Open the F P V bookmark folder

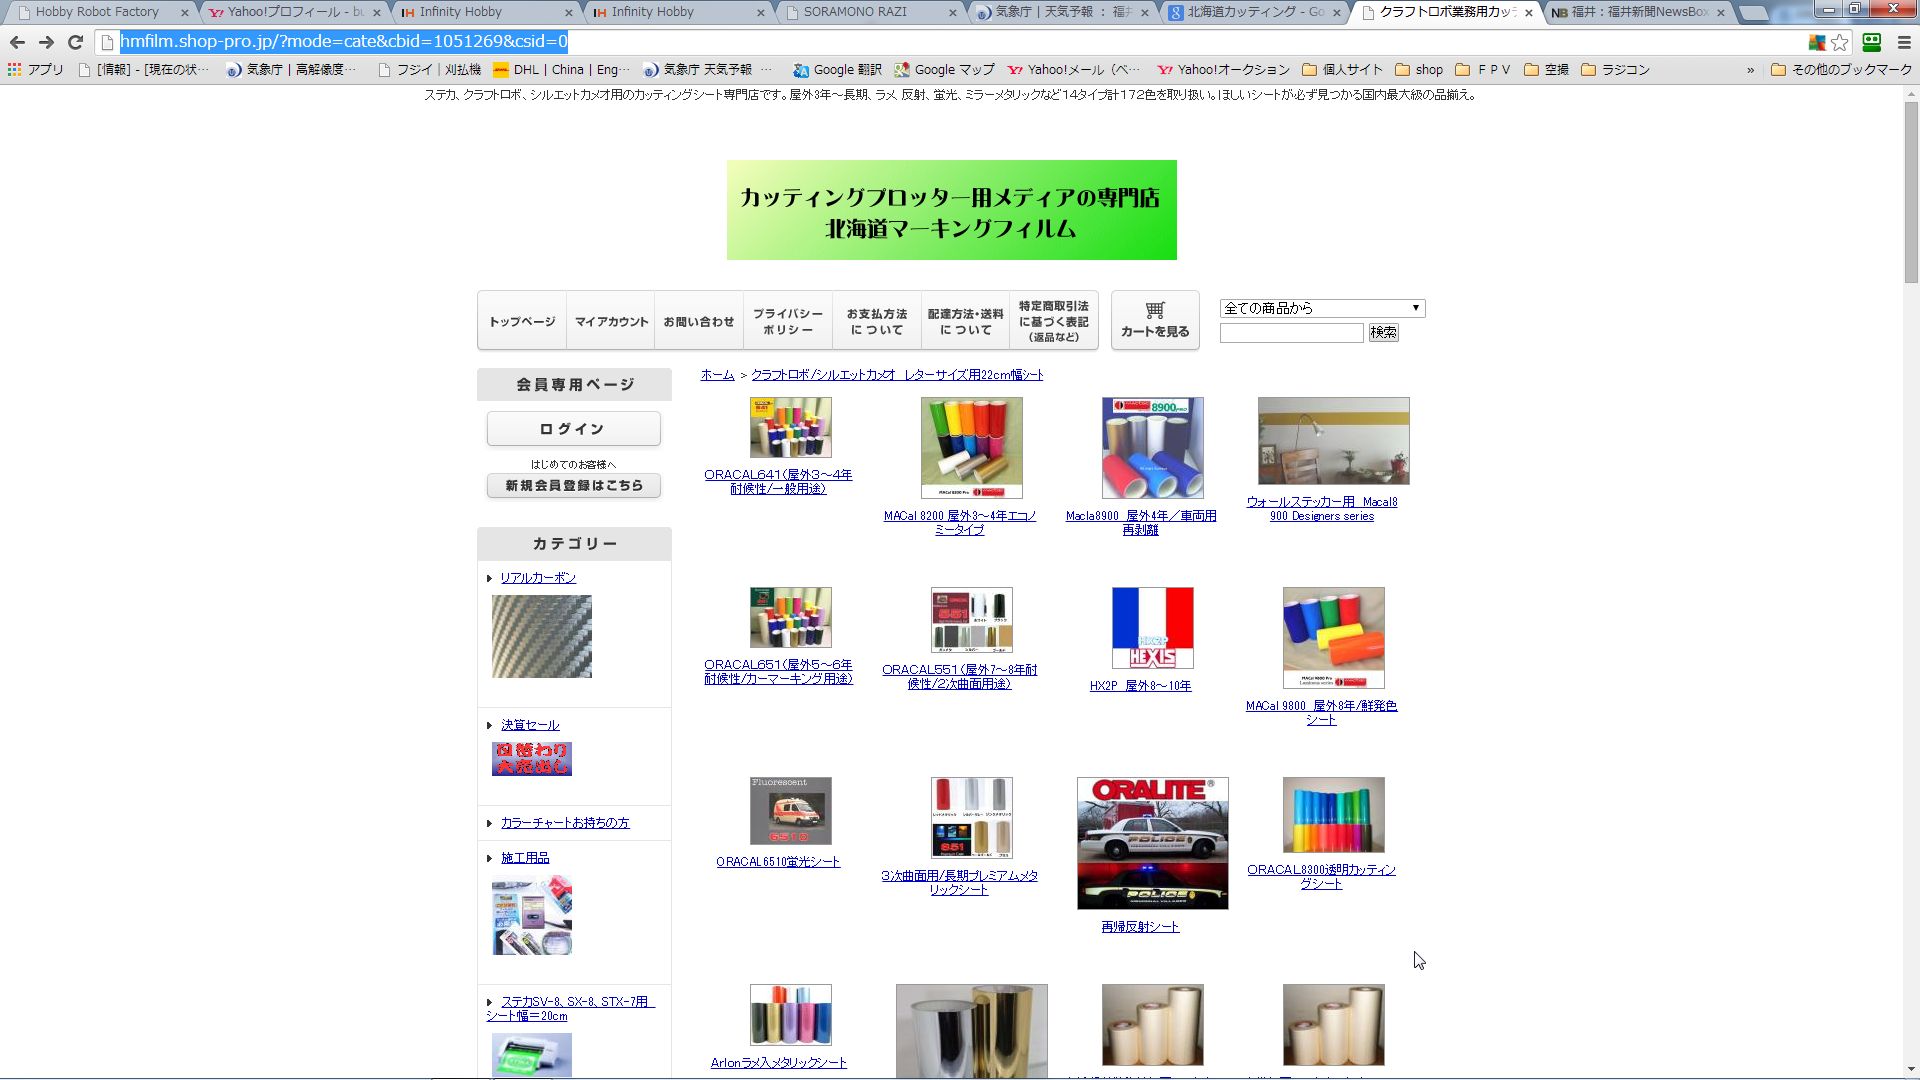click(x=1482, y=70)
